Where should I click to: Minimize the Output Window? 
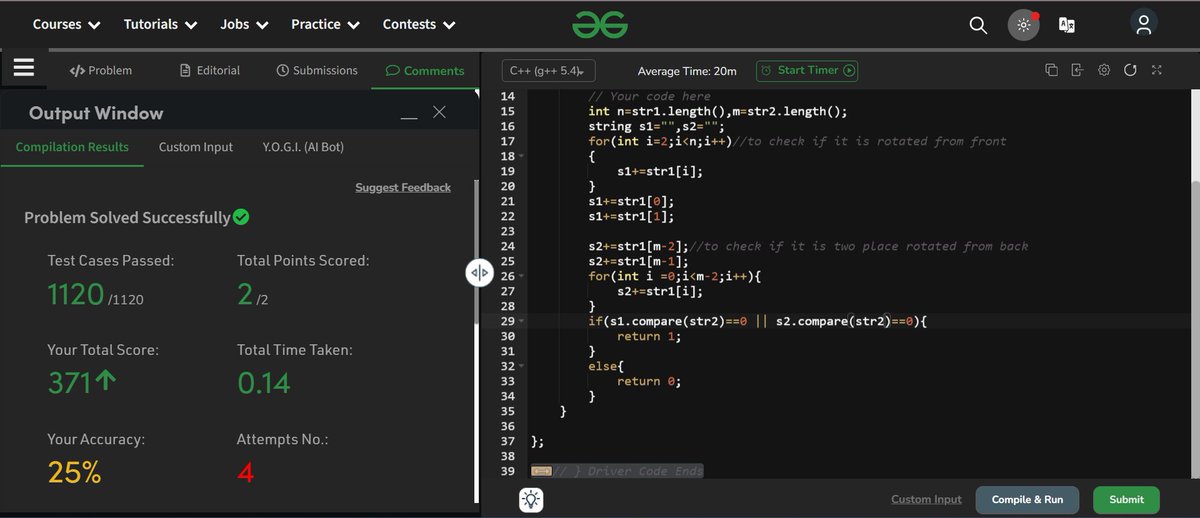[x=408, y=117]
